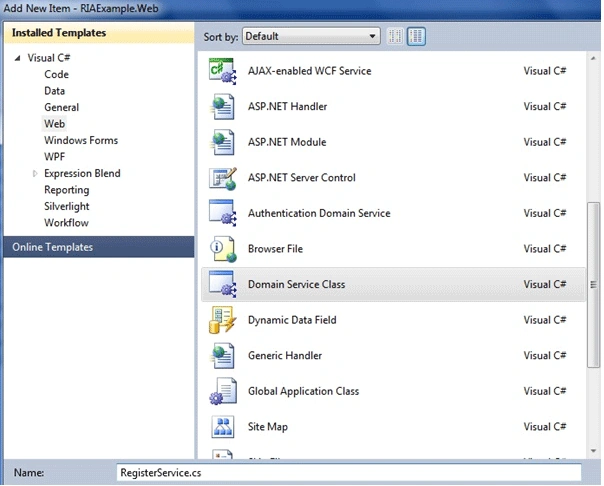Click the Site Map template icon
The image size is (604, 486).
point(223,427)
